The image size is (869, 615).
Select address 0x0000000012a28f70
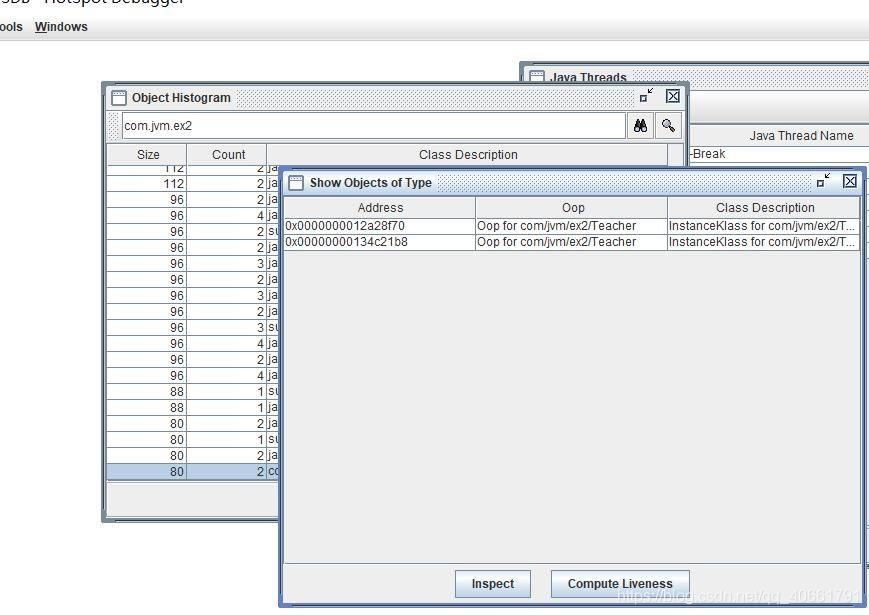click(380, 226)
